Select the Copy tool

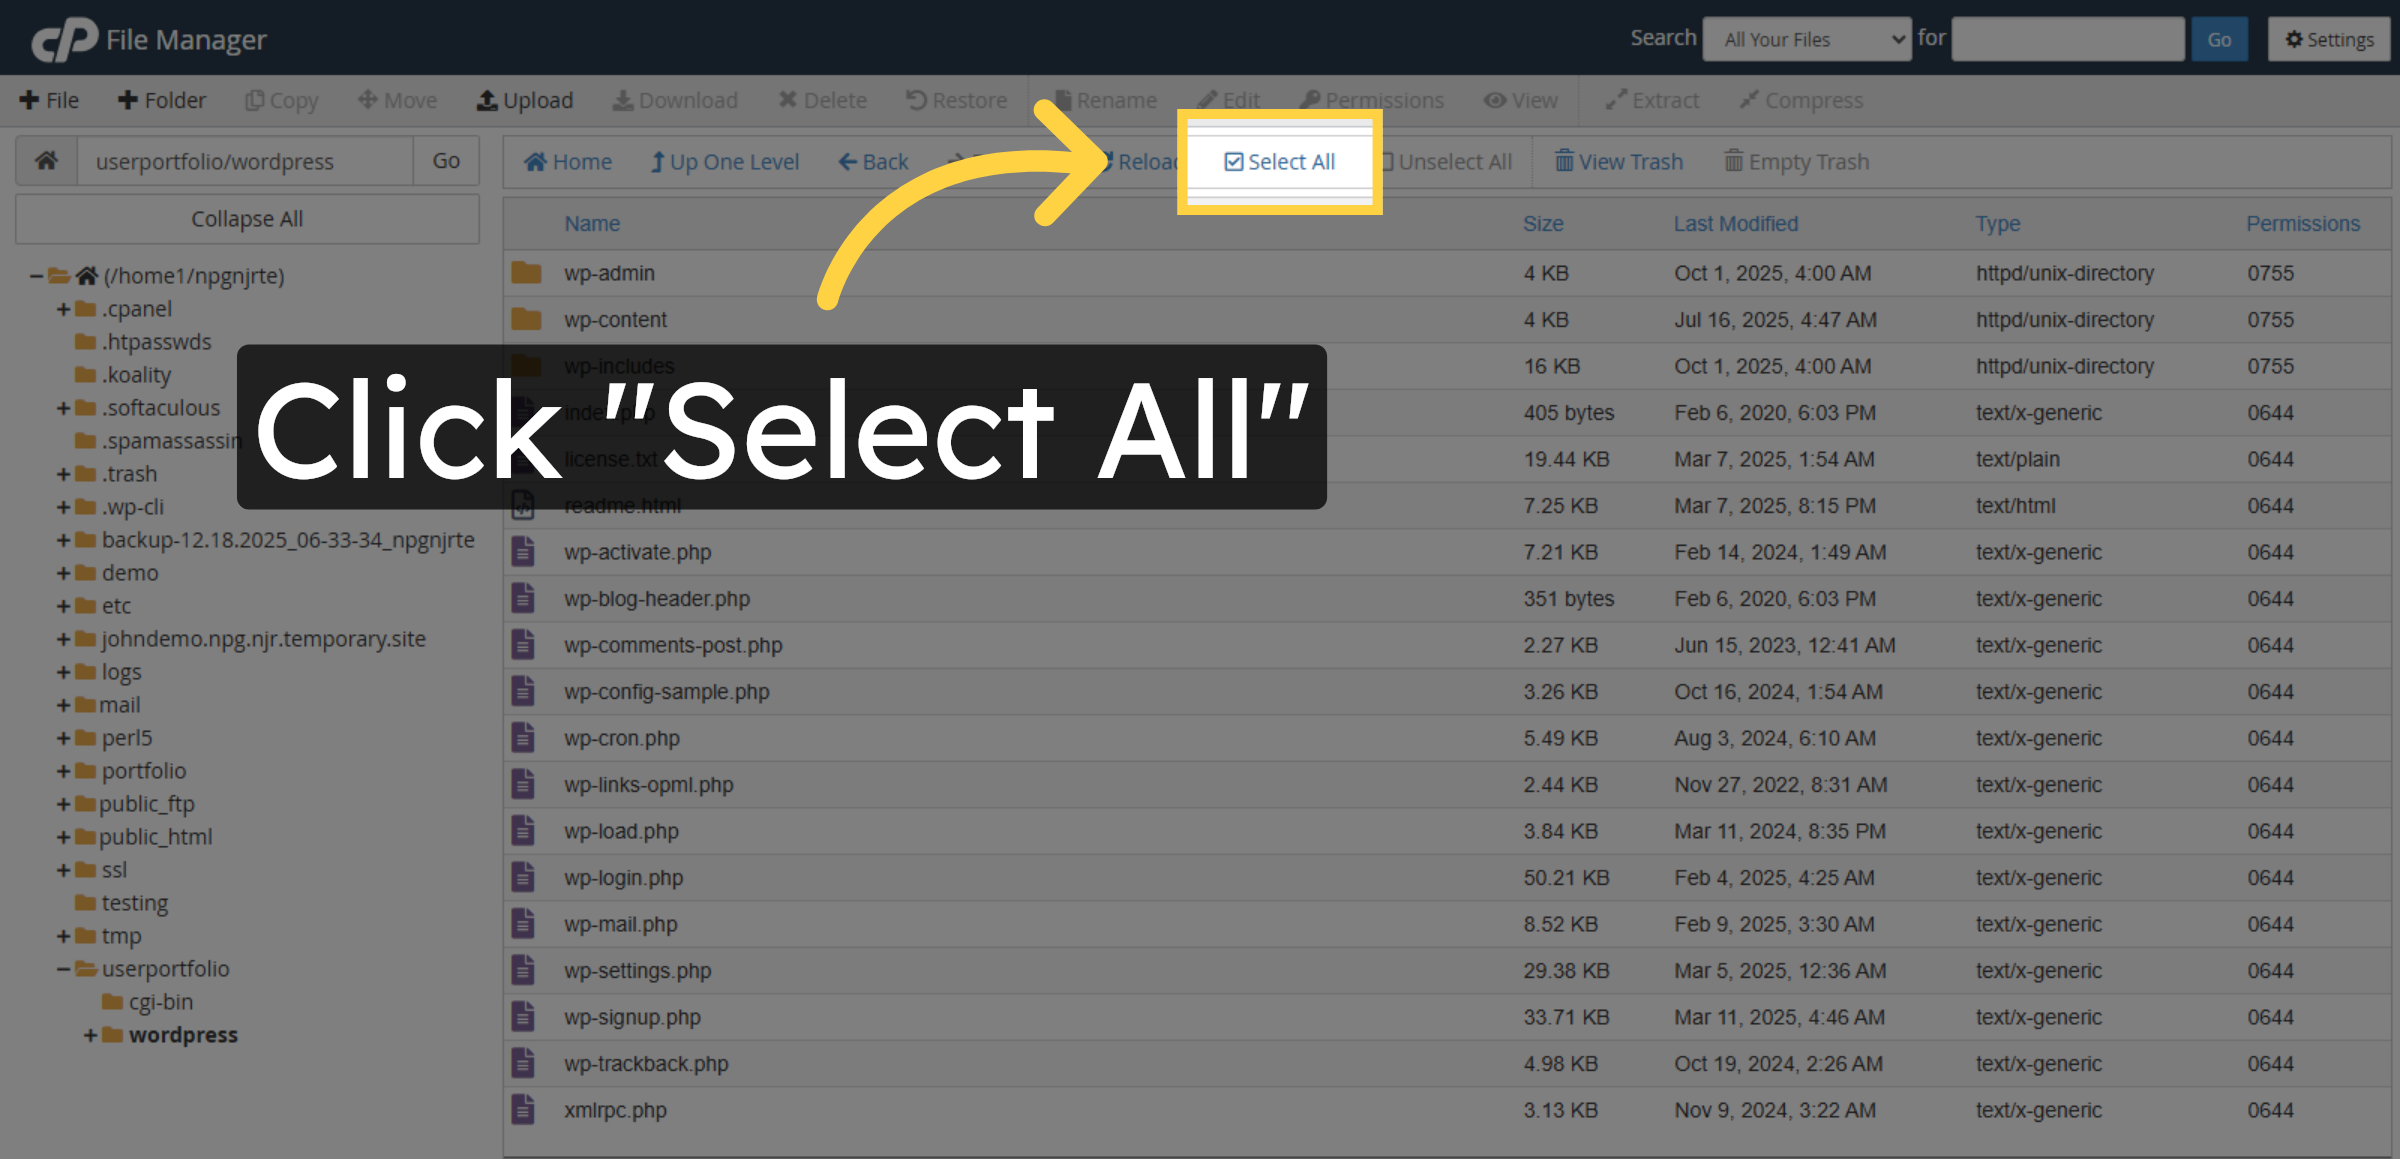pyautogui.click(x=281, y=100)
